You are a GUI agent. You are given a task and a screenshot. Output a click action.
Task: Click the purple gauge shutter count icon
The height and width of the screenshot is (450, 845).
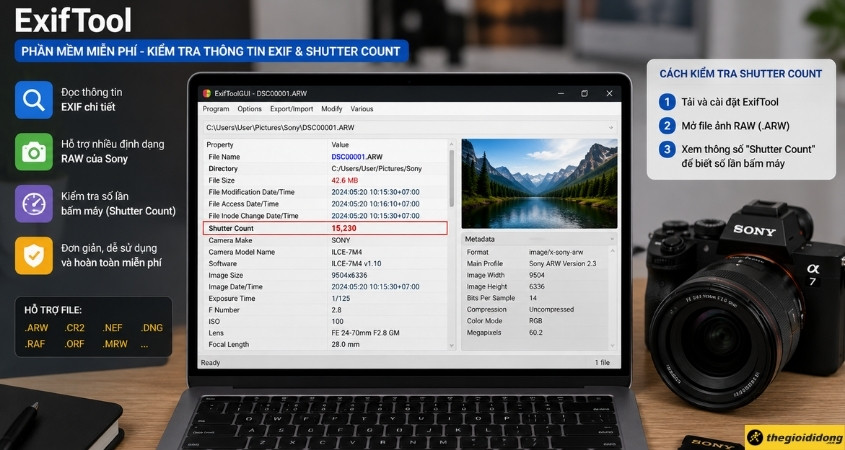coord(34,204)
